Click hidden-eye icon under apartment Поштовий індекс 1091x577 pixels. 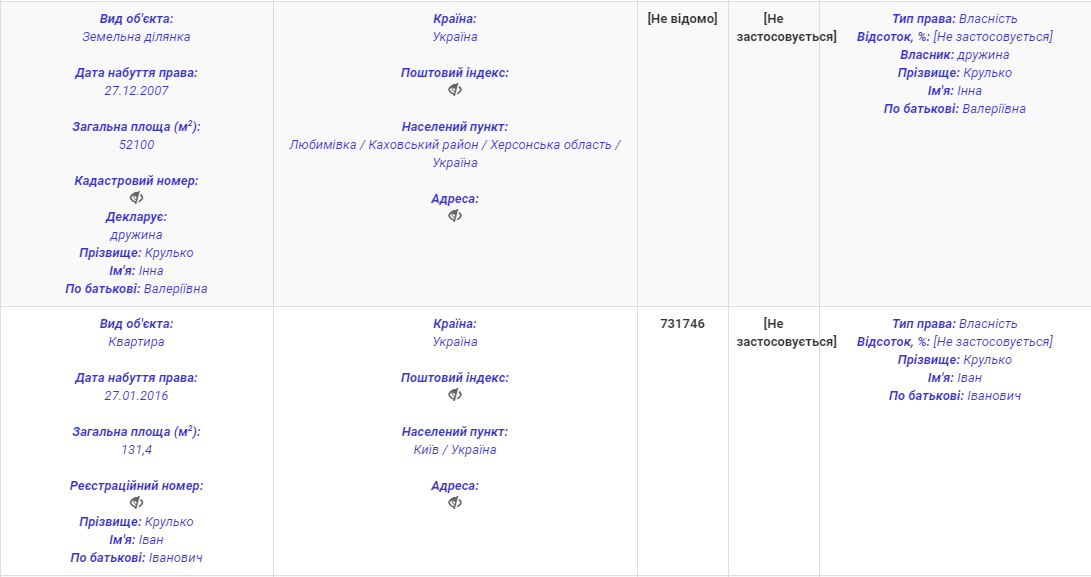455,395
